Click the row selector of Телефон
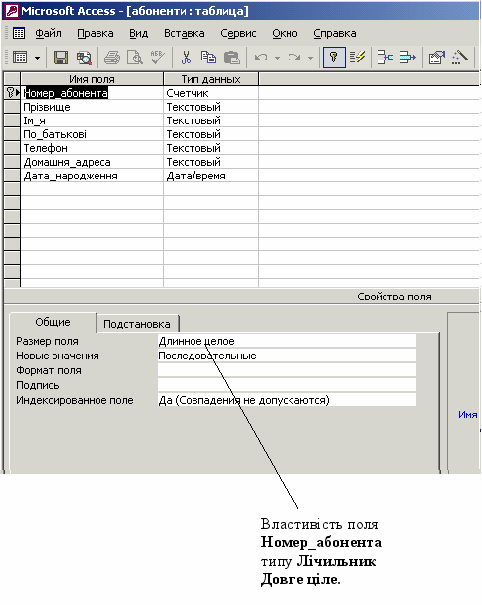The image size is (482, 605). [x=12, y=148]
